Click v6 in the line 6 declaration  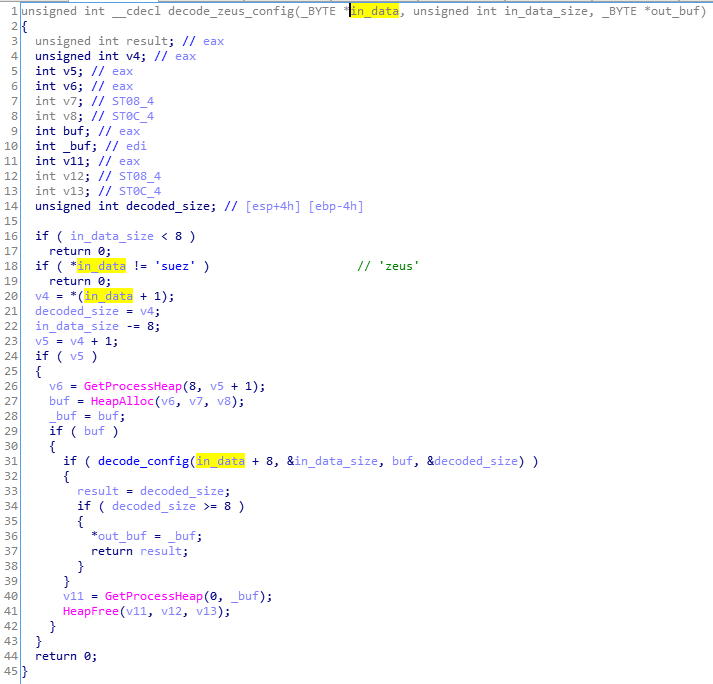70,86
